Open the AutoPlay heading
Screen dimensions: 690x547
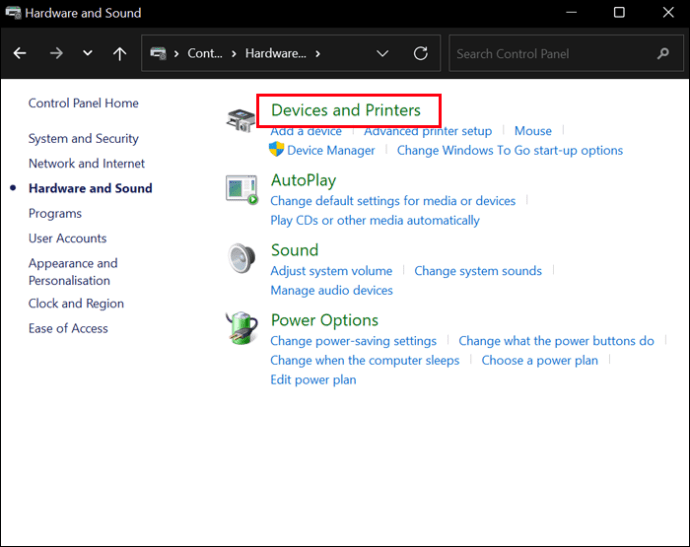[x=304, y=180]
